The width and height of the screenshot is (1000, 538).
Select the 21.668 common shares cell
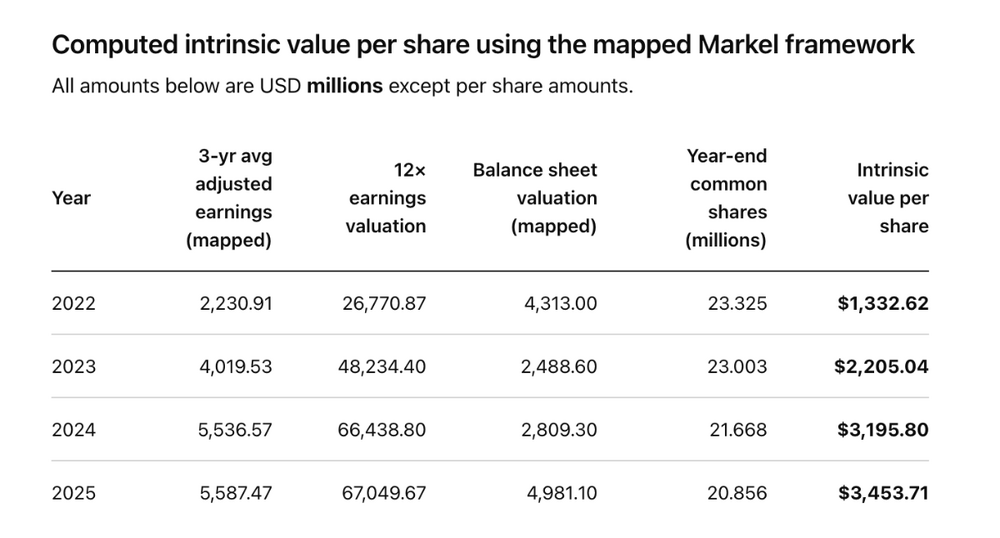pos(739,430)
